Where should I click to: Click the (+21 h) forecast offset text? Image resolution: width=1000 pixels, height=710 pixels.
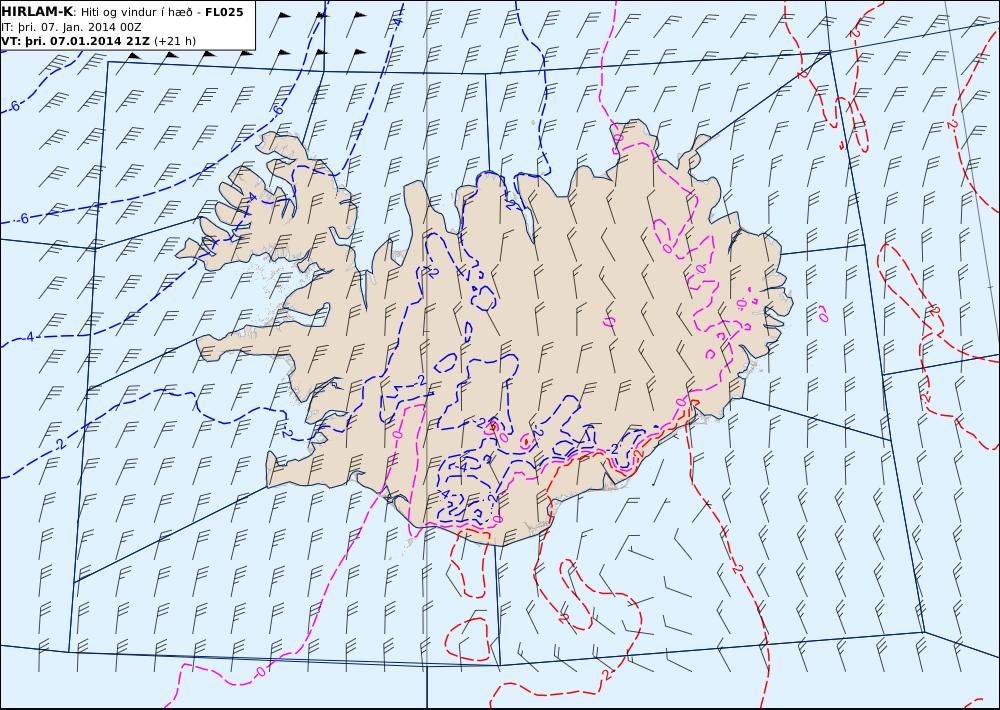click(175, 41)
